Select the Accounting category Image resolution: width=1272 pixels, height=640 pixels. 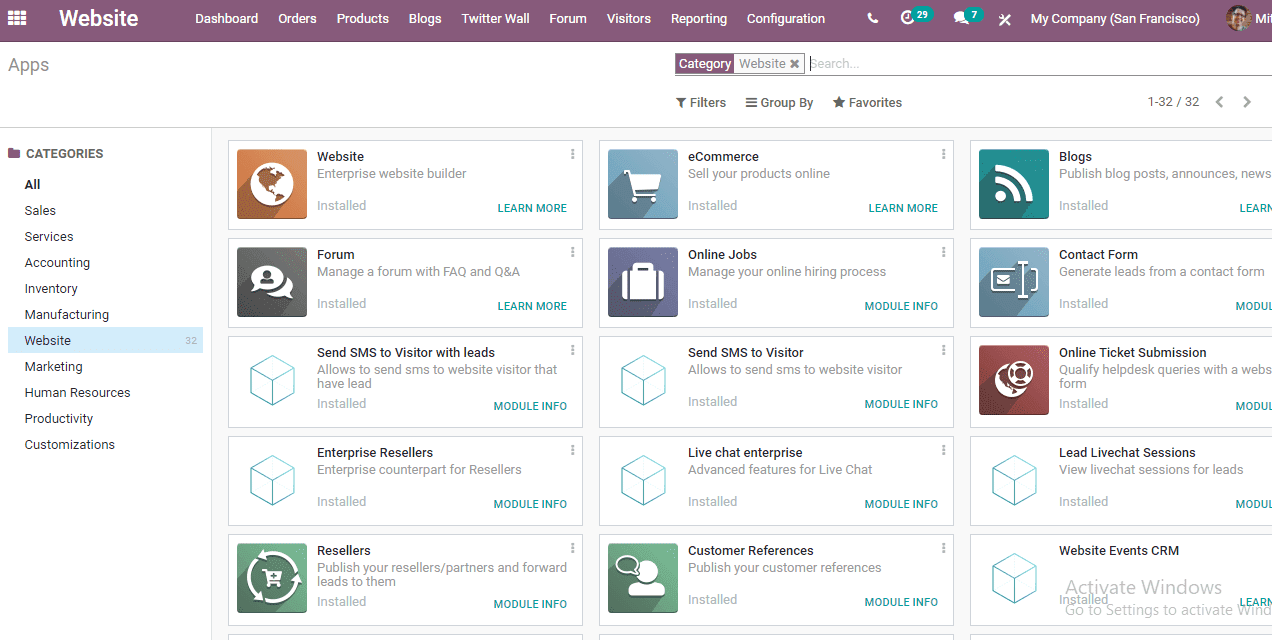coord(57,263)
